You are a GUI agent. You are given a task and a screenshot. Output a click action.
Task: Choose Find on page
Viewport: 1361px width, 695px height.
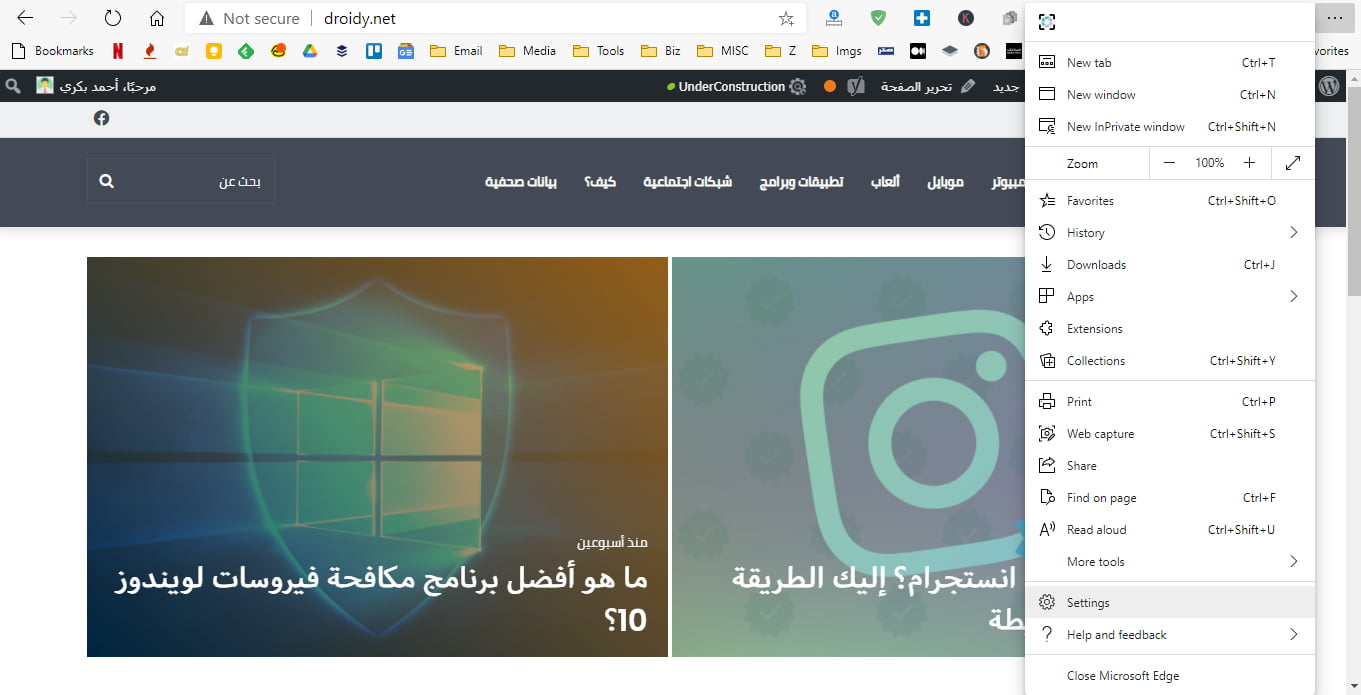click(x=1170, y=497)
